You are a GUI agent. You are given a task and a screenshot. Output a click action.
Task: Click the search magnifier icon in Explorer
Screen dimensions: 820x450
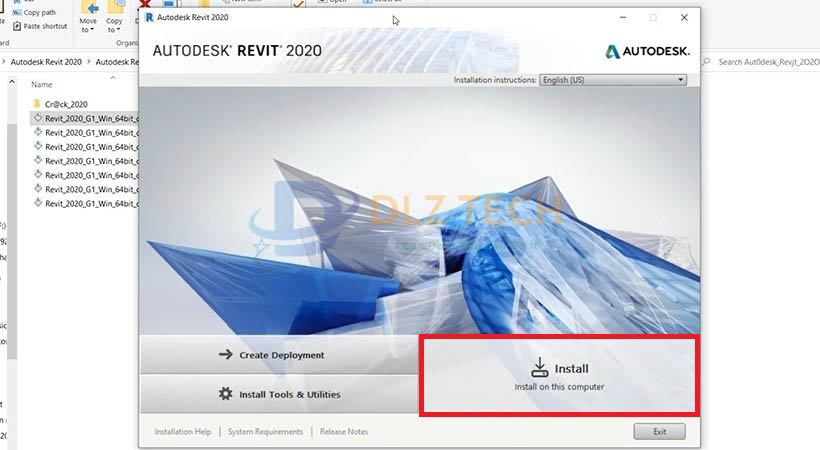click(x=706, y=62)
